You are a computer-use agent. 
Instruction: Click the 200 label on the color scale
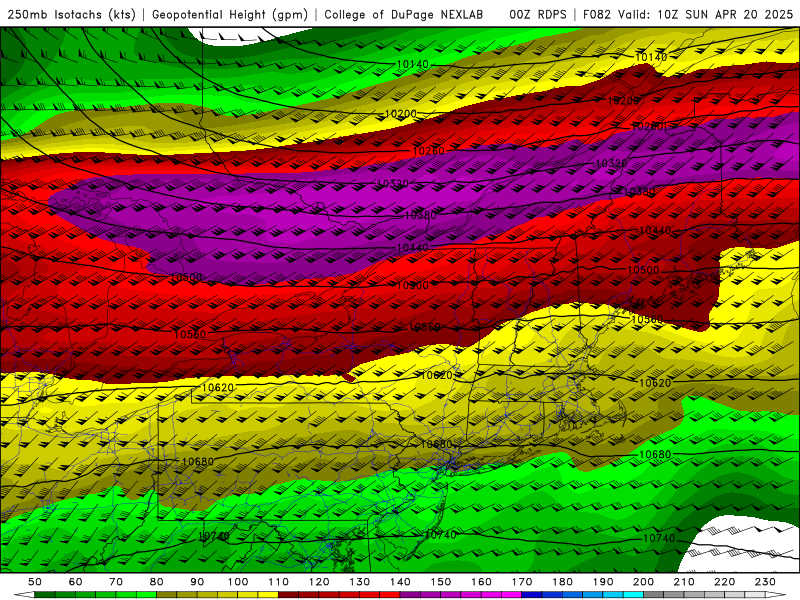[643, 582]
